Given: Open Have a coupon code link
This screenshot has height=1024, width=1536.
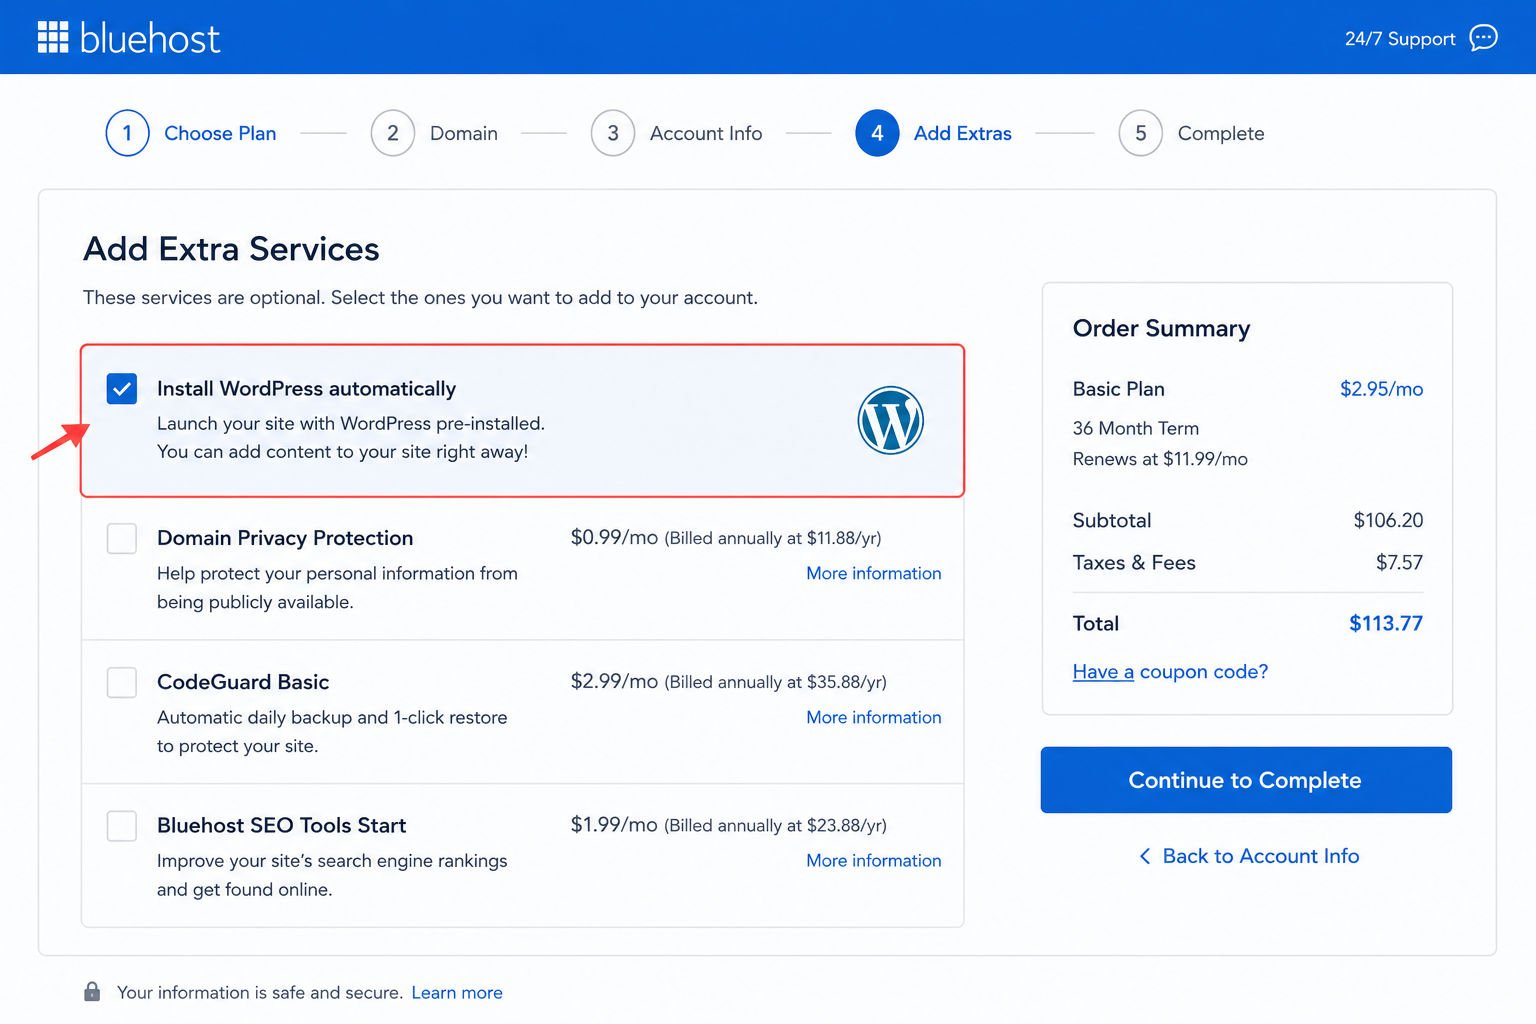Looking at the screenshot, I should (1170, 672).
